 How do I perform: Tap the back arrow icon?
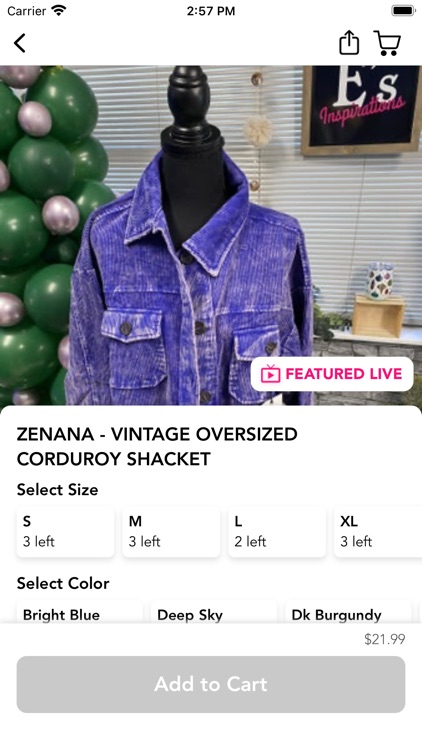click(x=20, y=43)
